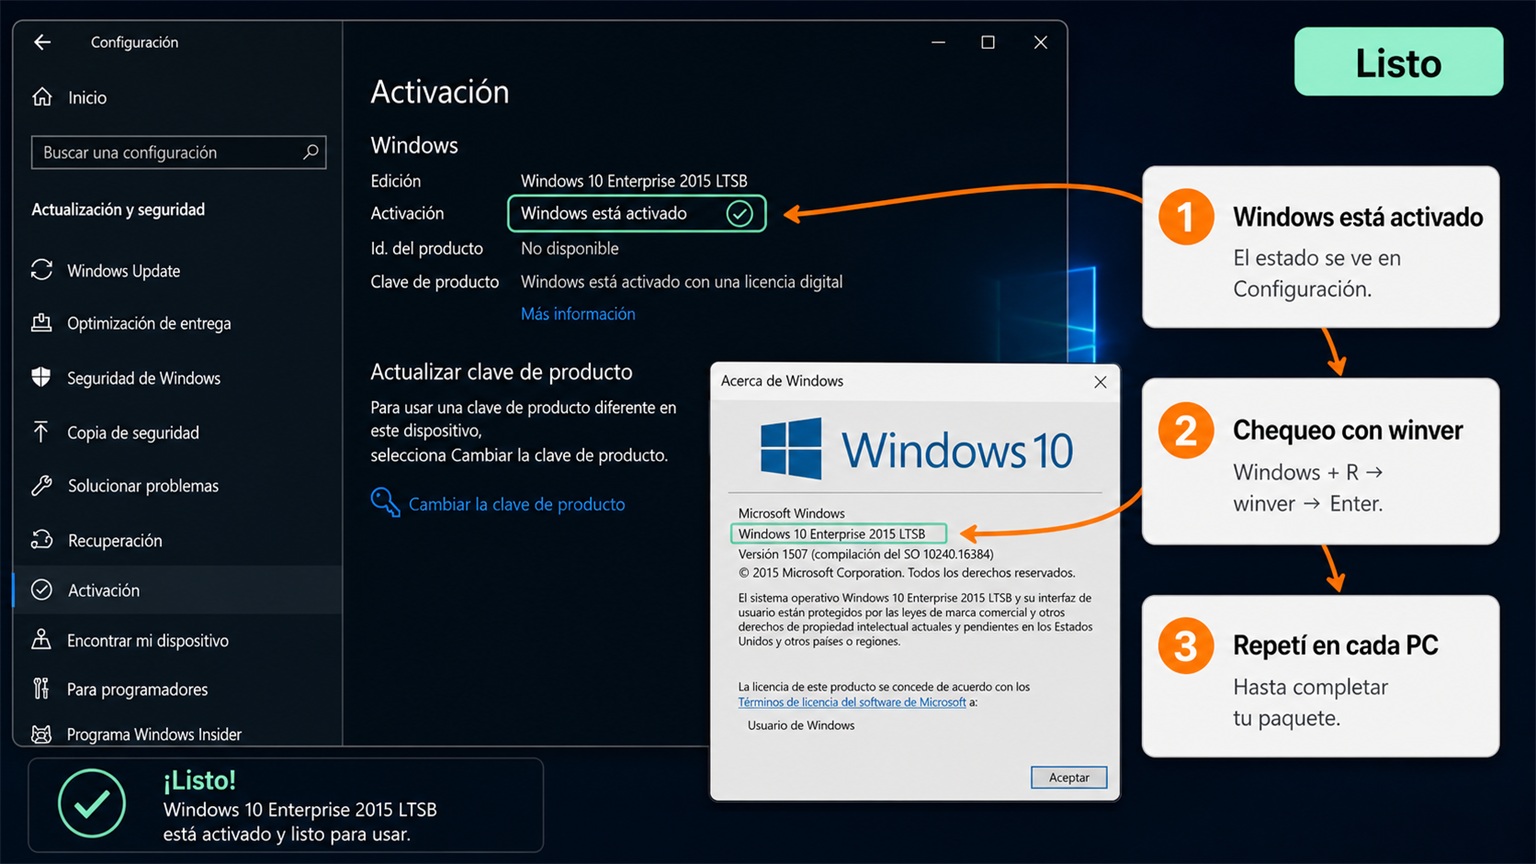Click the search magnifier icon
The image size is (1536, 864).
click(311, 152)
